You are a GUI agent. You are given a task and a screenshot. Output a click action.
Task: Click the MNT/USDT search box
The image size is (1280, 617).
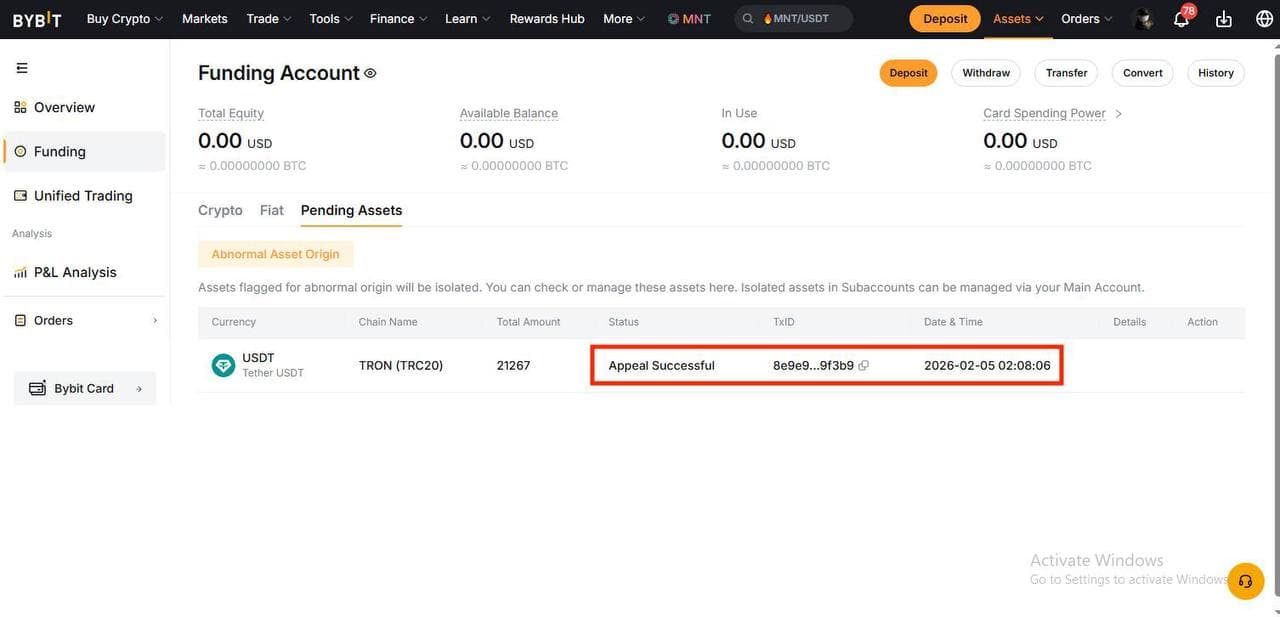(x=794, y=18)
